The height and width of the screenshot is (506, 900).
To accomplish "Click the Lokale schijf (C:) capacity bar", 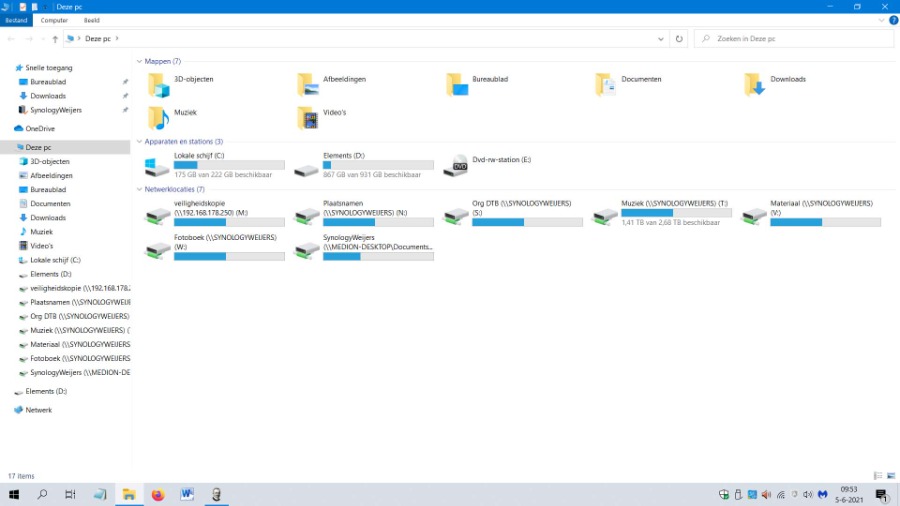I will (228, 165).
